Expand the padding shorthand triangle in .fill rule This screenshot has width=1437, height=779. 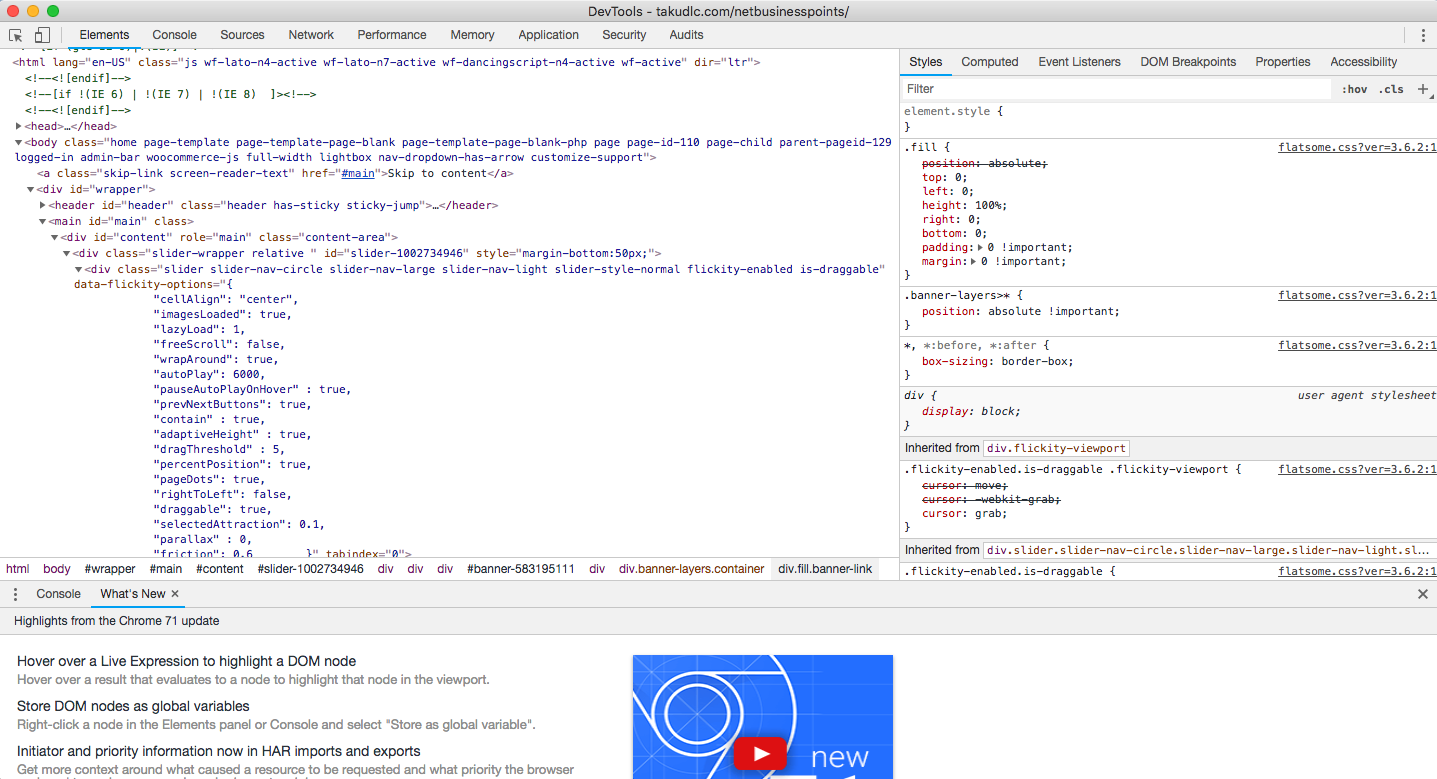point(981,247)
